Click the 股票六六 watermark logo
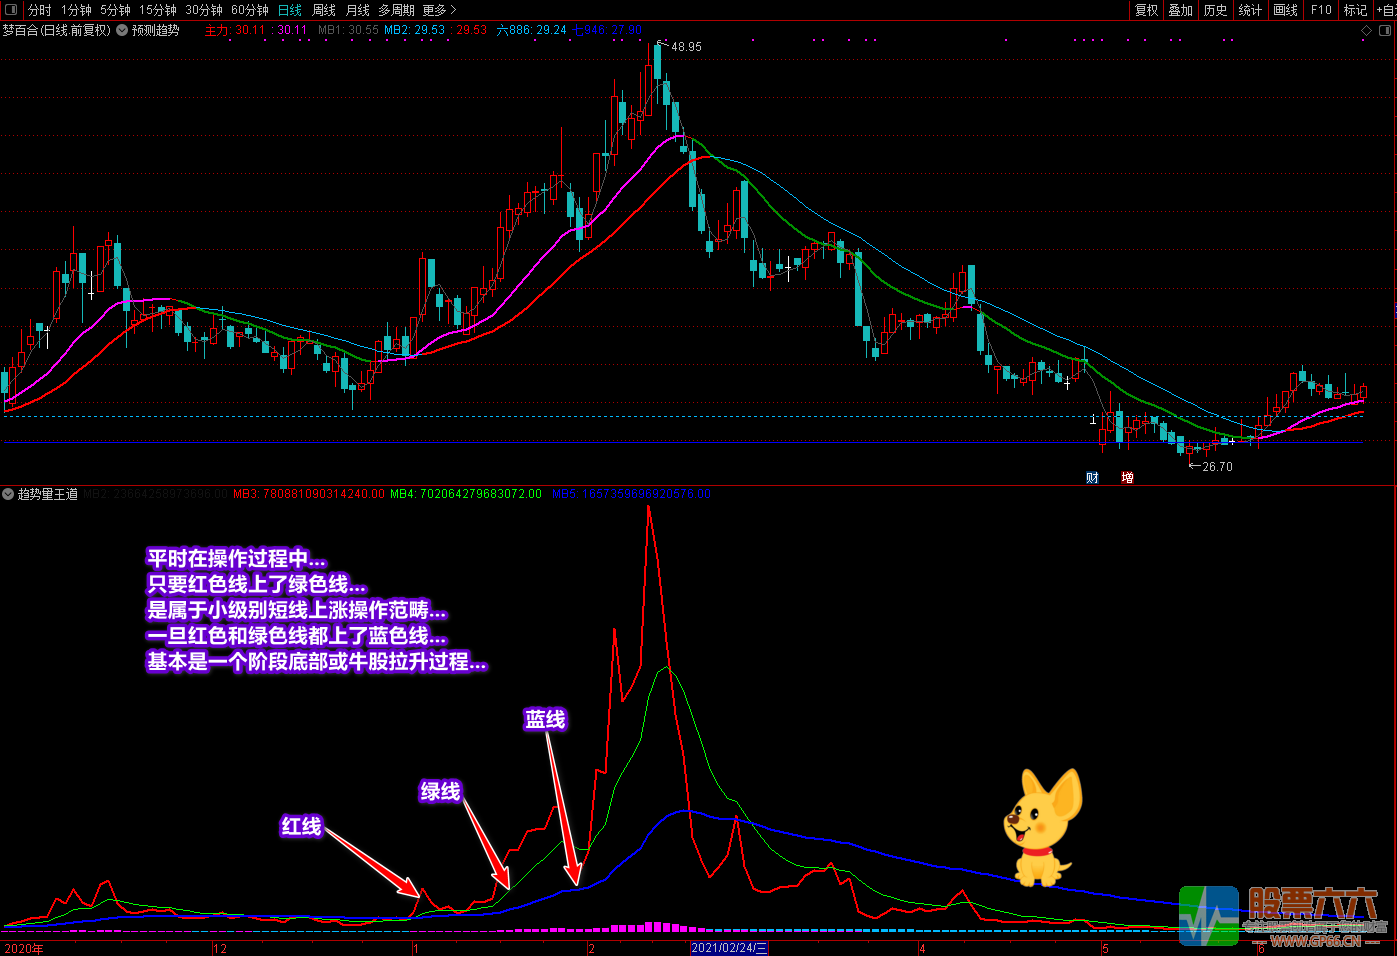The image size is (1397, 956). [x=1282, y=916]
